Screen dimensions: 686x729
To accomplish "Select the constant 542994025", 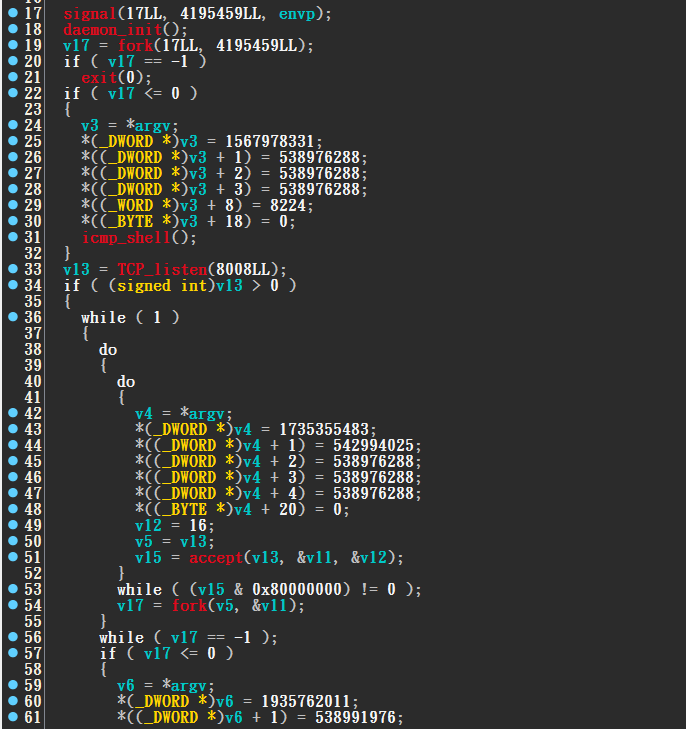I will tap(373, 445).
